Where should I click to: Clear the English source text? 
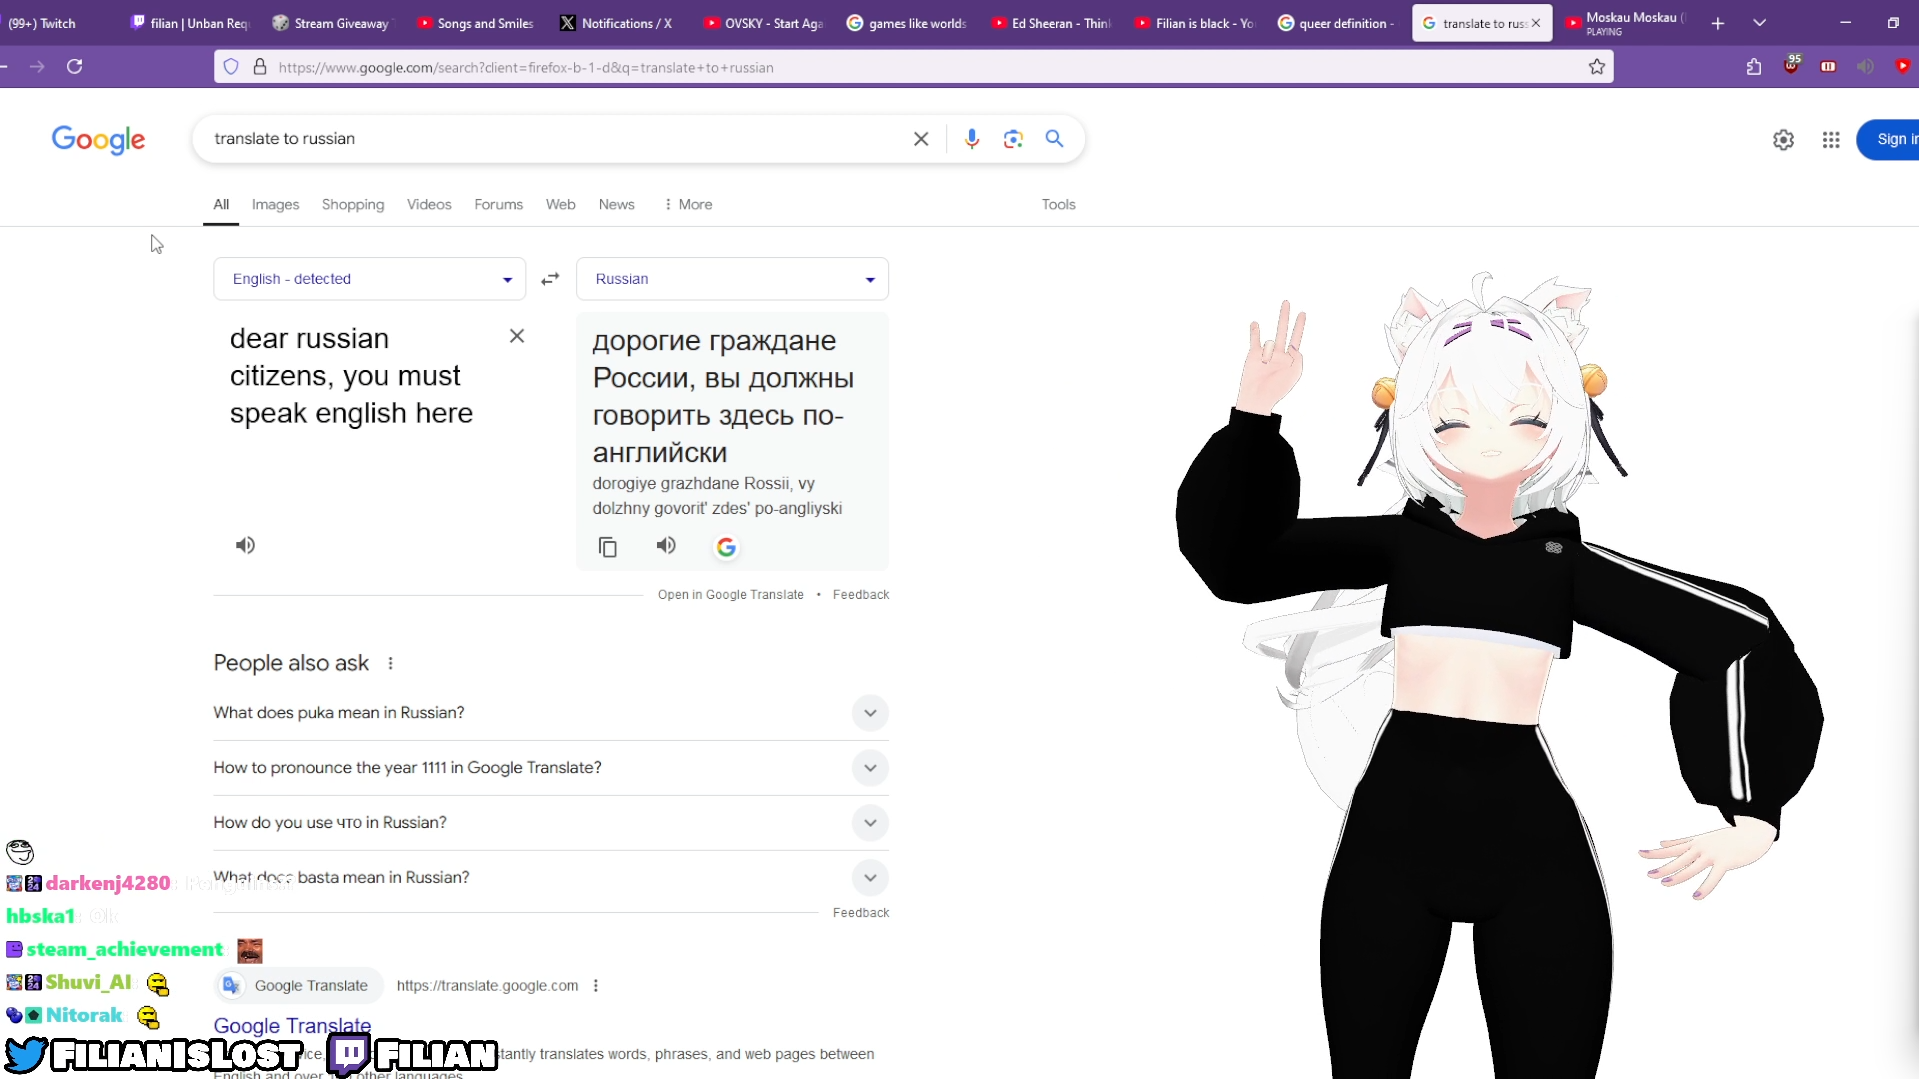click(517, 336)
